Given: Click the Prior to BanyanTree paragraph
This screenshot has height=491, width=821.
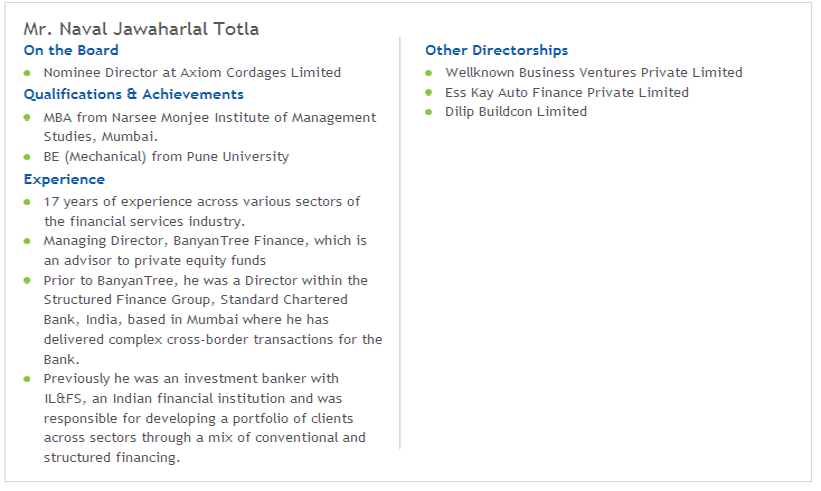Looking at the screenshot, I should (213, 319).
